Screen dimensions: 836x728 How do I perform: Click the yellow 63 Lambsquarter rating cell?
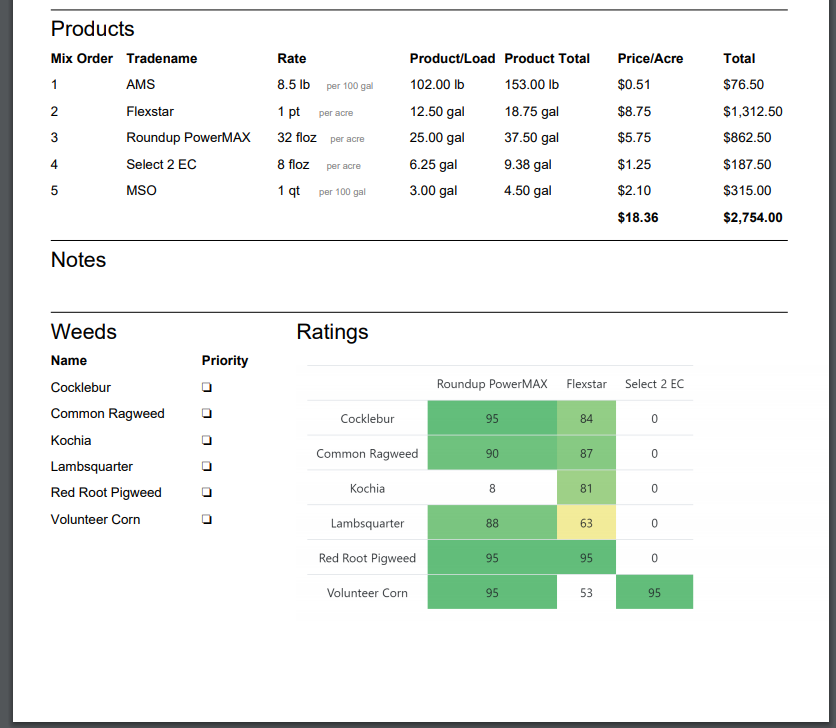pos(586,522)
